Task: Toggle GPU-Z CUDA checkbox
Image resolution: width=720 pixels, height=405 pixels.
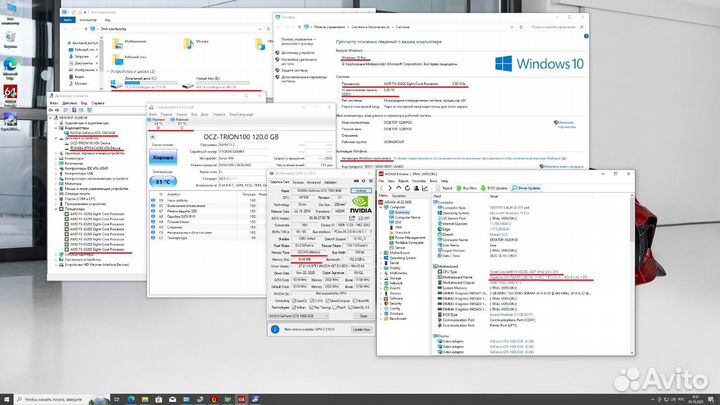Action: (x=312, y=301)
